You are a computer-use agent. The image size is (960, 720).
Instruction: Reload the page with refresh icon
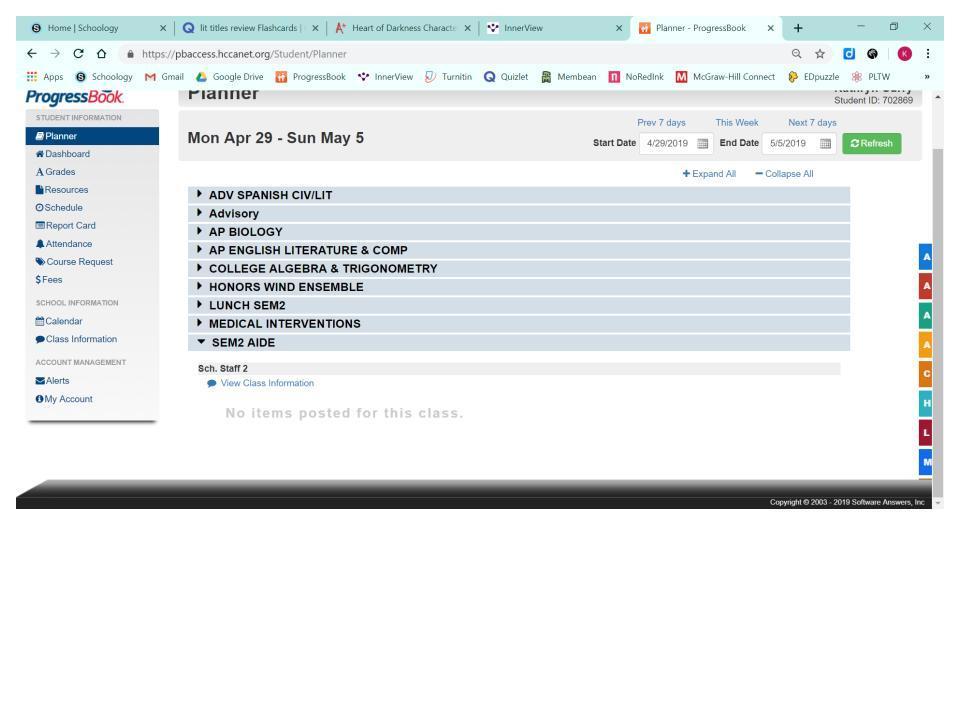click(78, 54)
